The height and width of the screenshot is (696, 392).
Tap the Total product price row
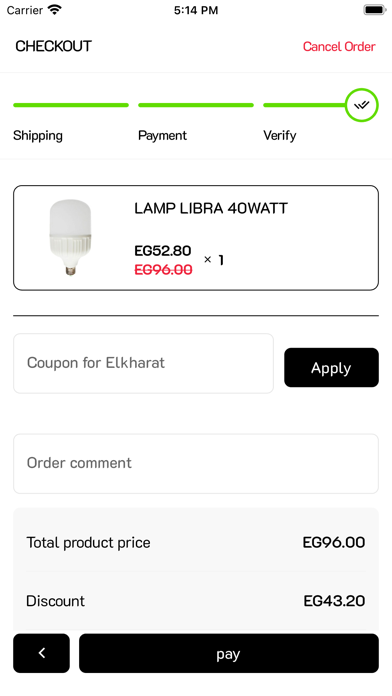click(196, 542)
